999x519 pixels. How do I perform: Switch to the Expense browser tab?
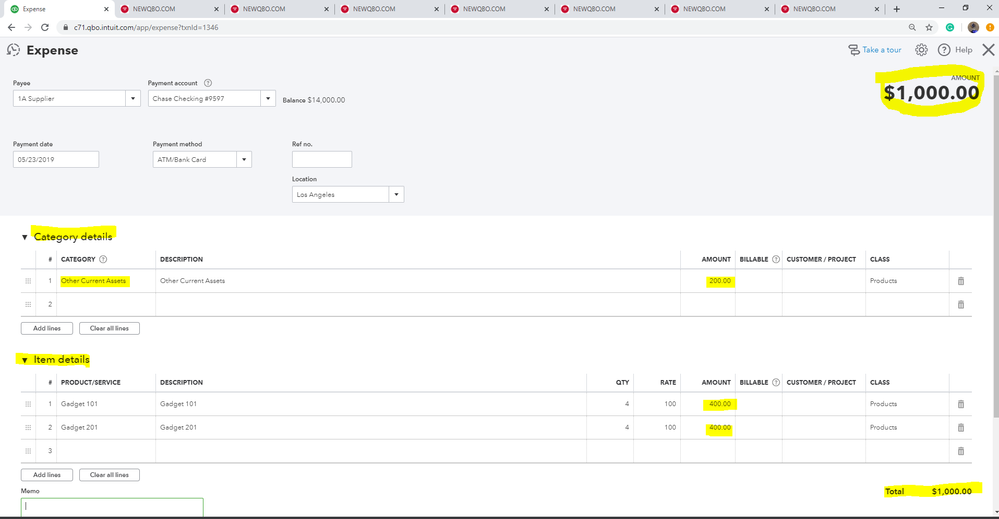coord(57,9)
